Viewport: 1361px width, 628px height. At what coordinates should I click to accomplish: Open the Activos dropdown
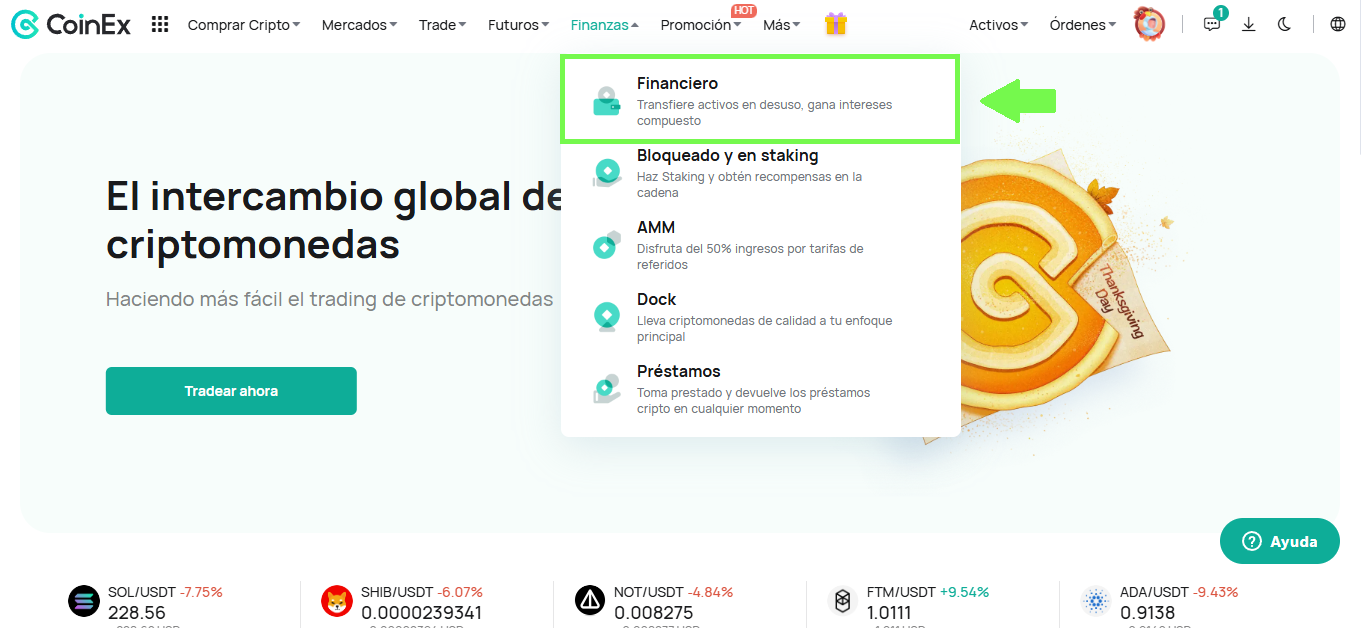(x=998, y=25)
